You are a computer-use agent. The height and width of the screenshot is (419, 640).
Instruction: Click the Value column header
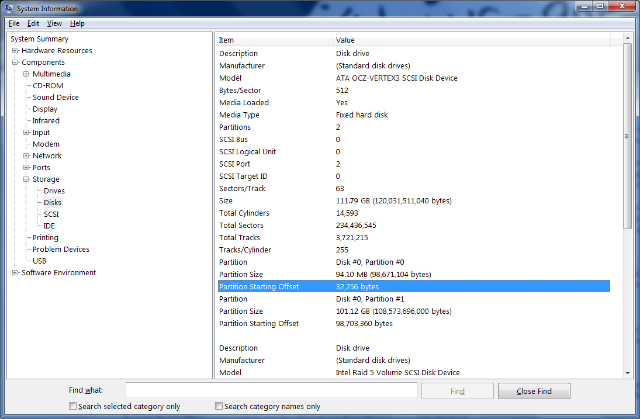point(471,40)
